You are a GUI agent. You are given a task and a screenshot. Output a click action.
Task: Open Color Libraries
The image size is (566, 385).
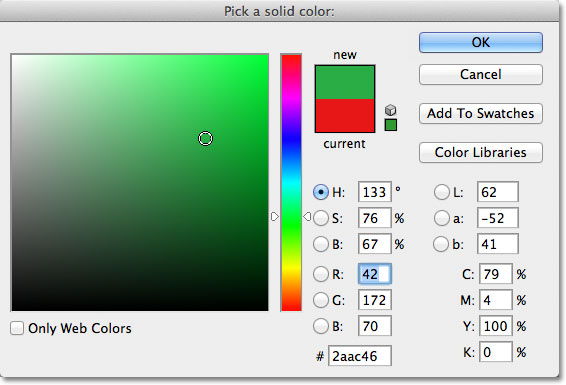481,152
